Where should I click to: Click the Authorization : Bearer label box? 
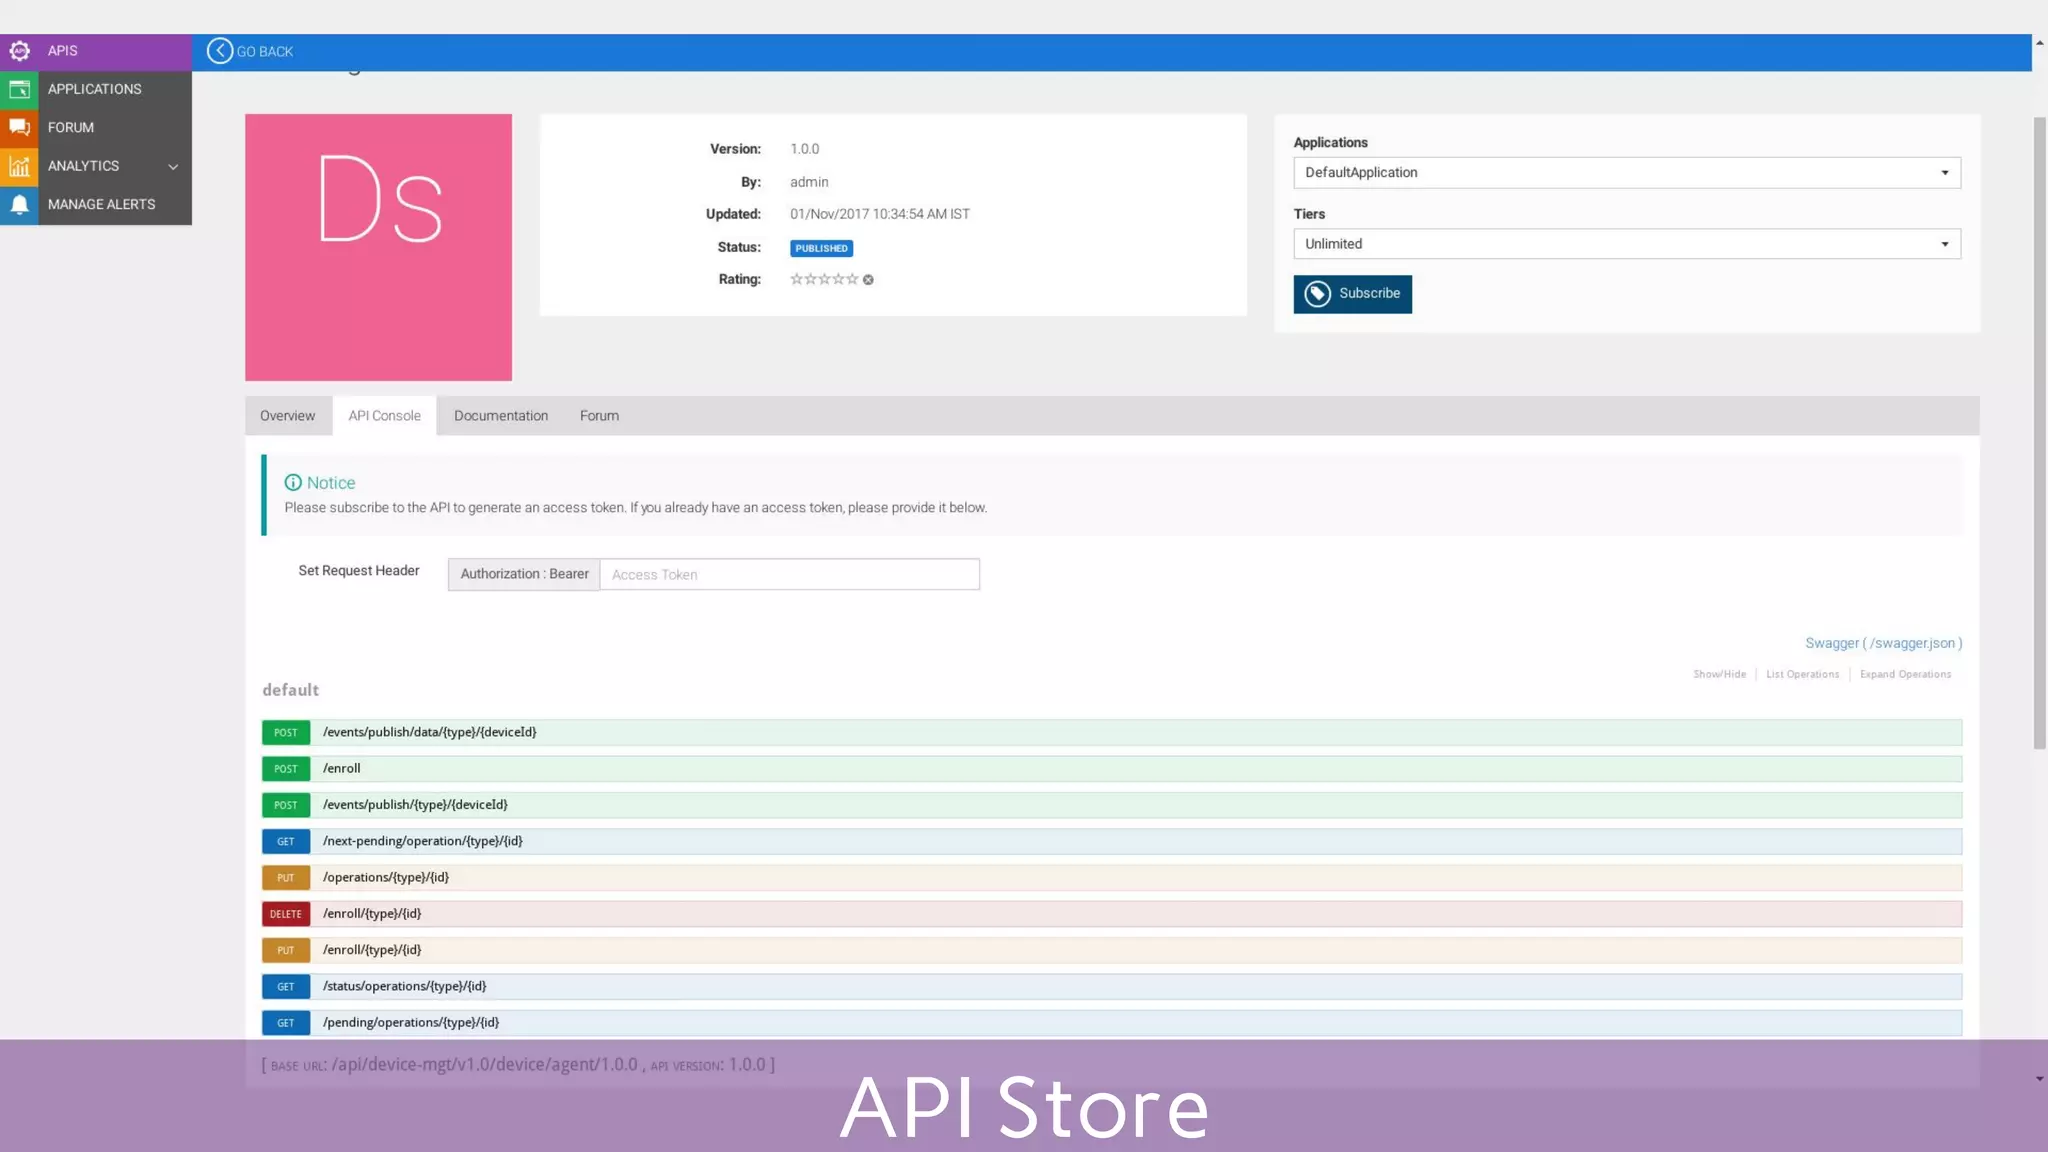click(x=524, y=574)
